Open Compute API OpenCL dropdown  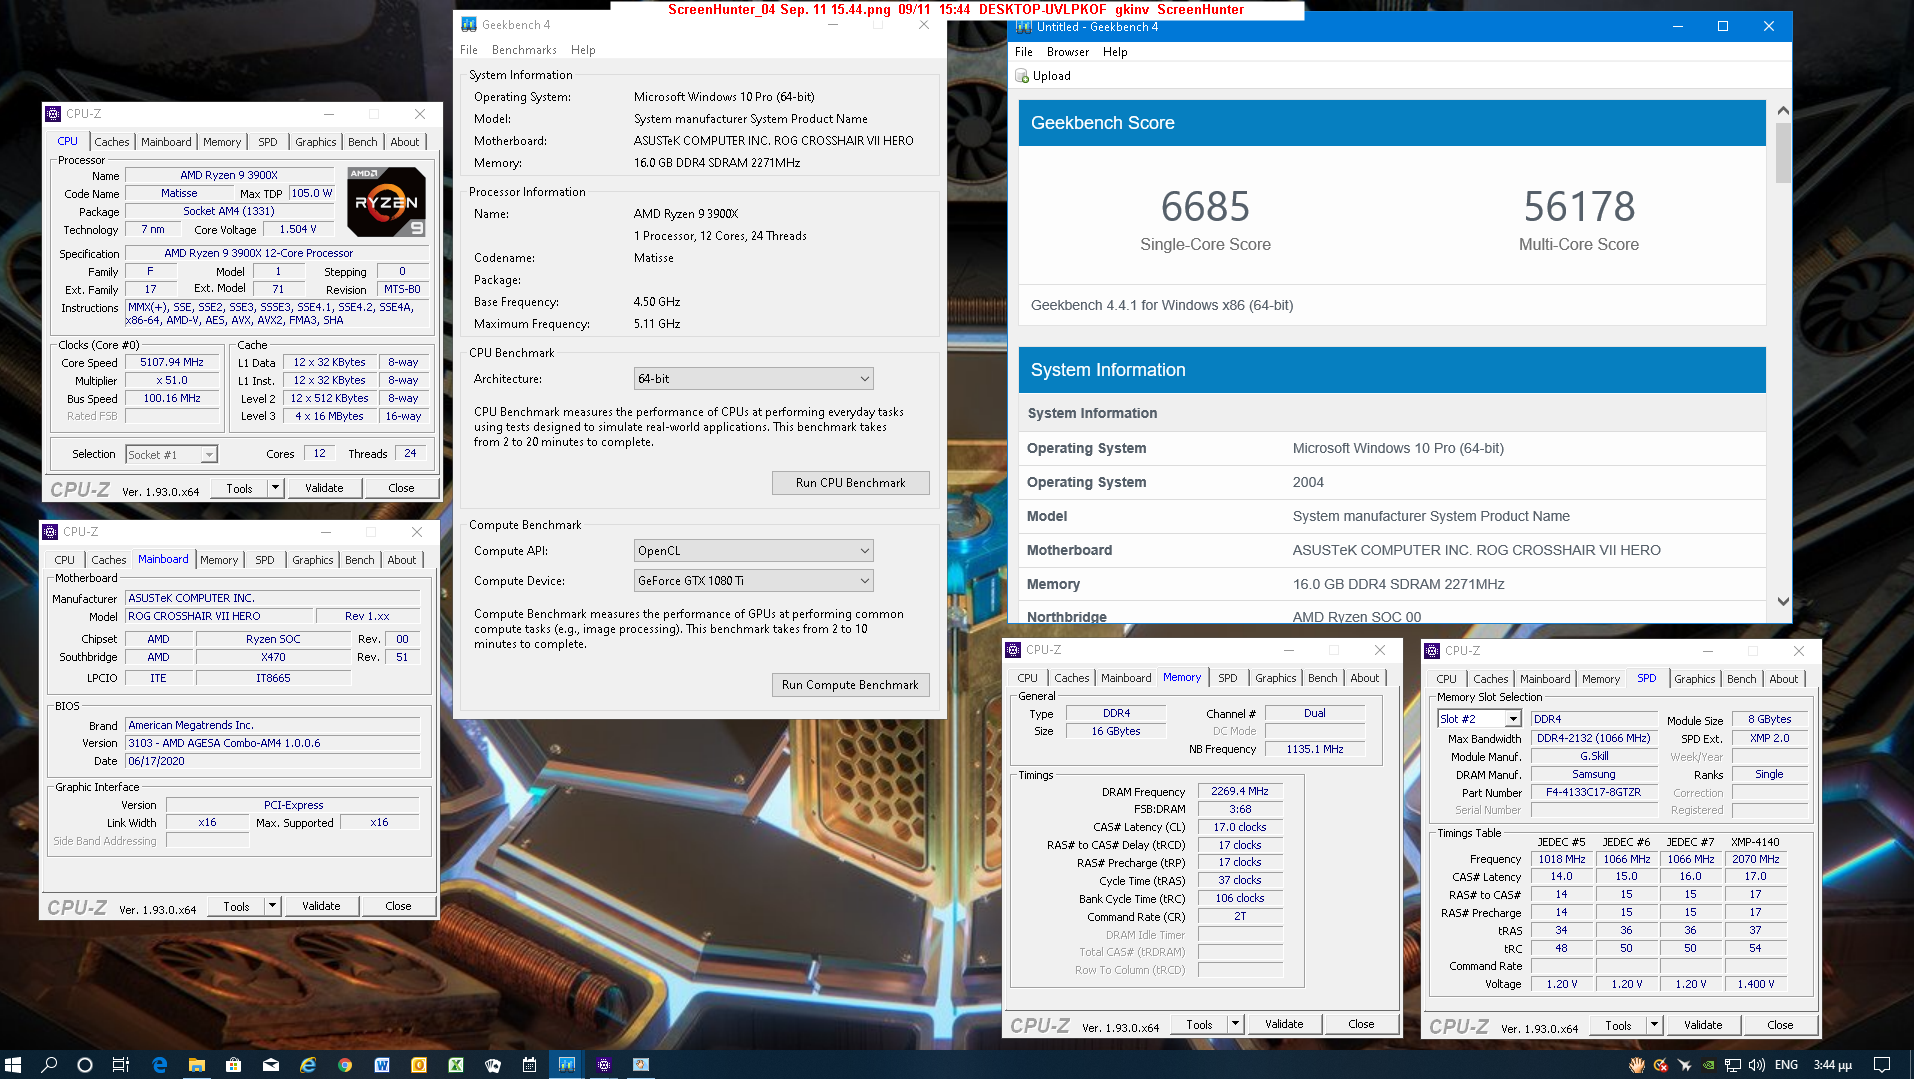(754, 551)
